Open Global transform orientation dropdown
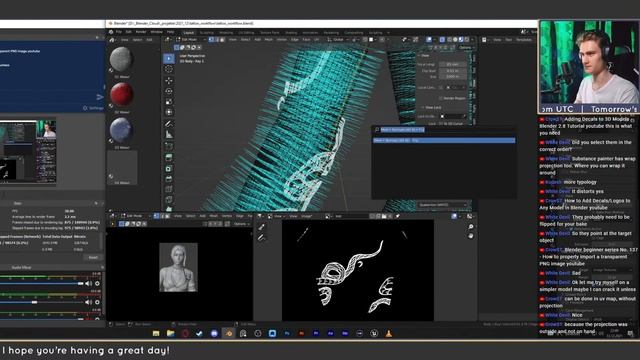 coord(338,40)
